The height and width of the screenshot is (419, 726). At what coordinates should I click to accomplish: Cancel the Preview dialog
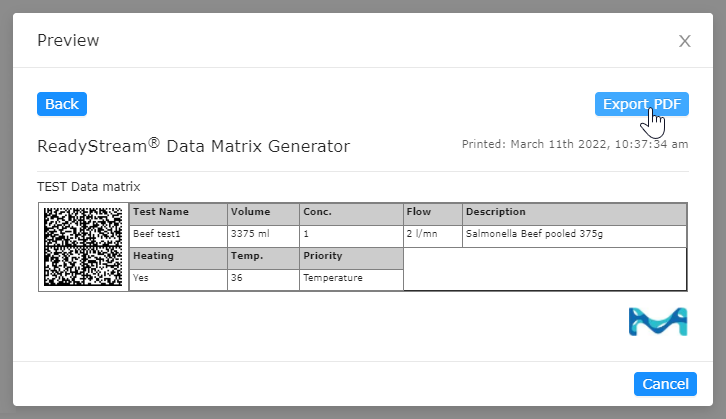(665, 384)
